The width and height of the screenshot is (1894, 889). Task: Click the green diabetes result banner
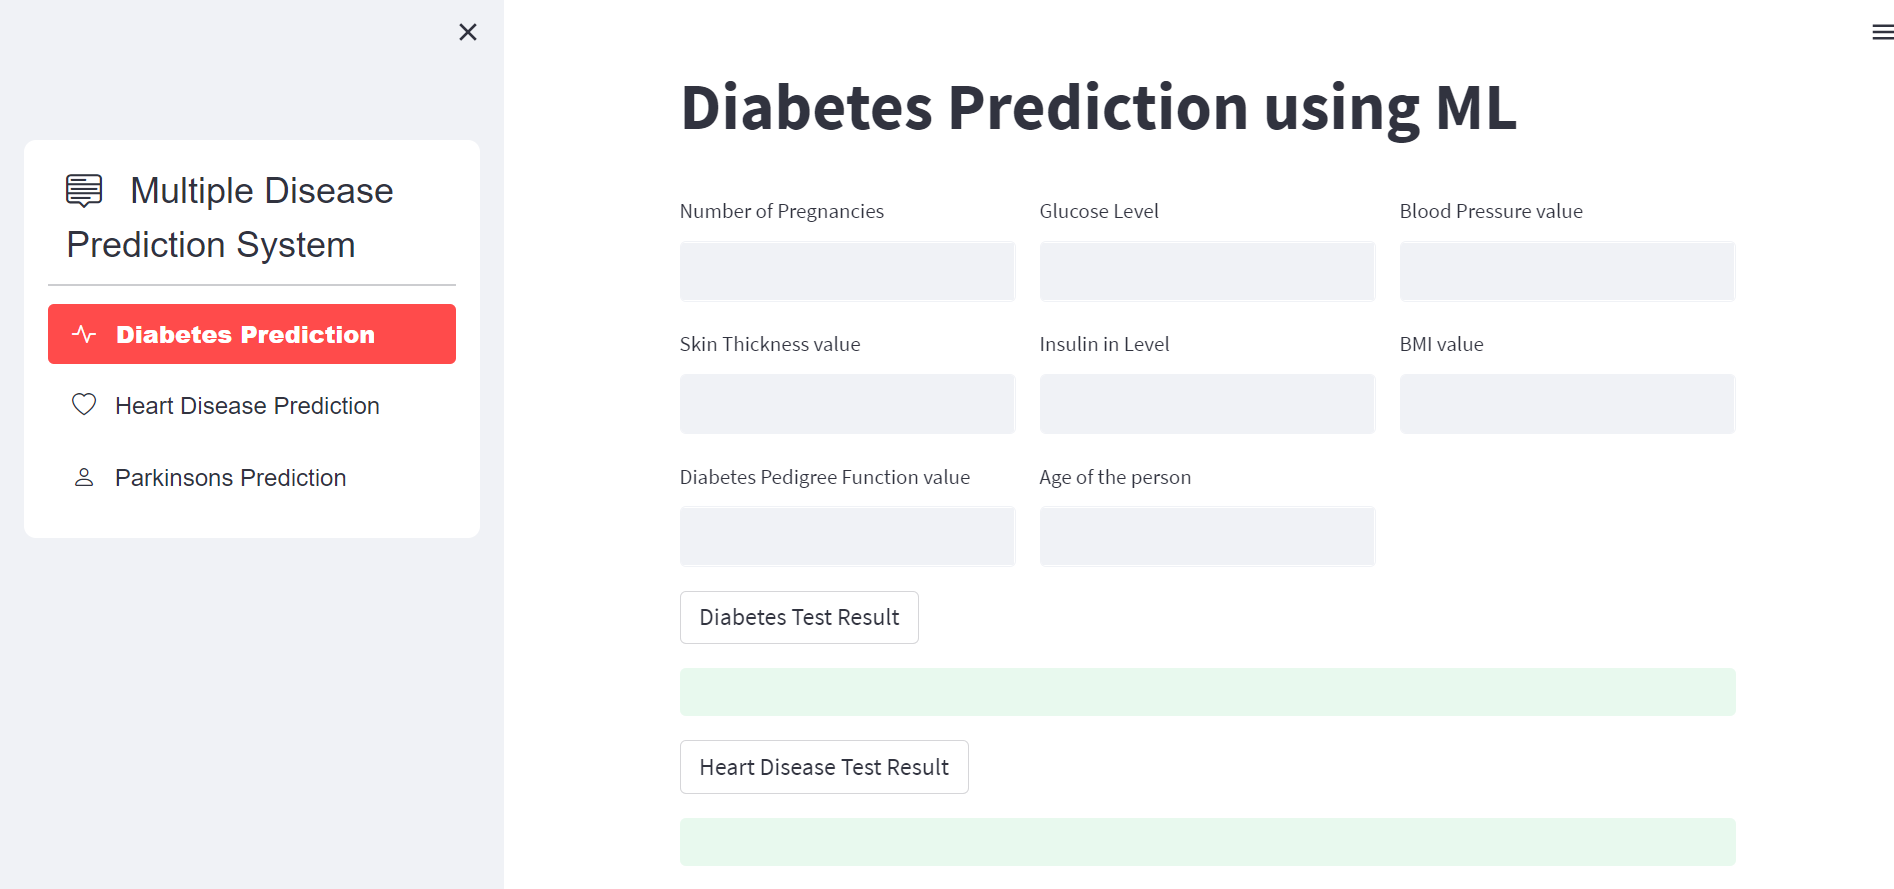point(1207,691)
